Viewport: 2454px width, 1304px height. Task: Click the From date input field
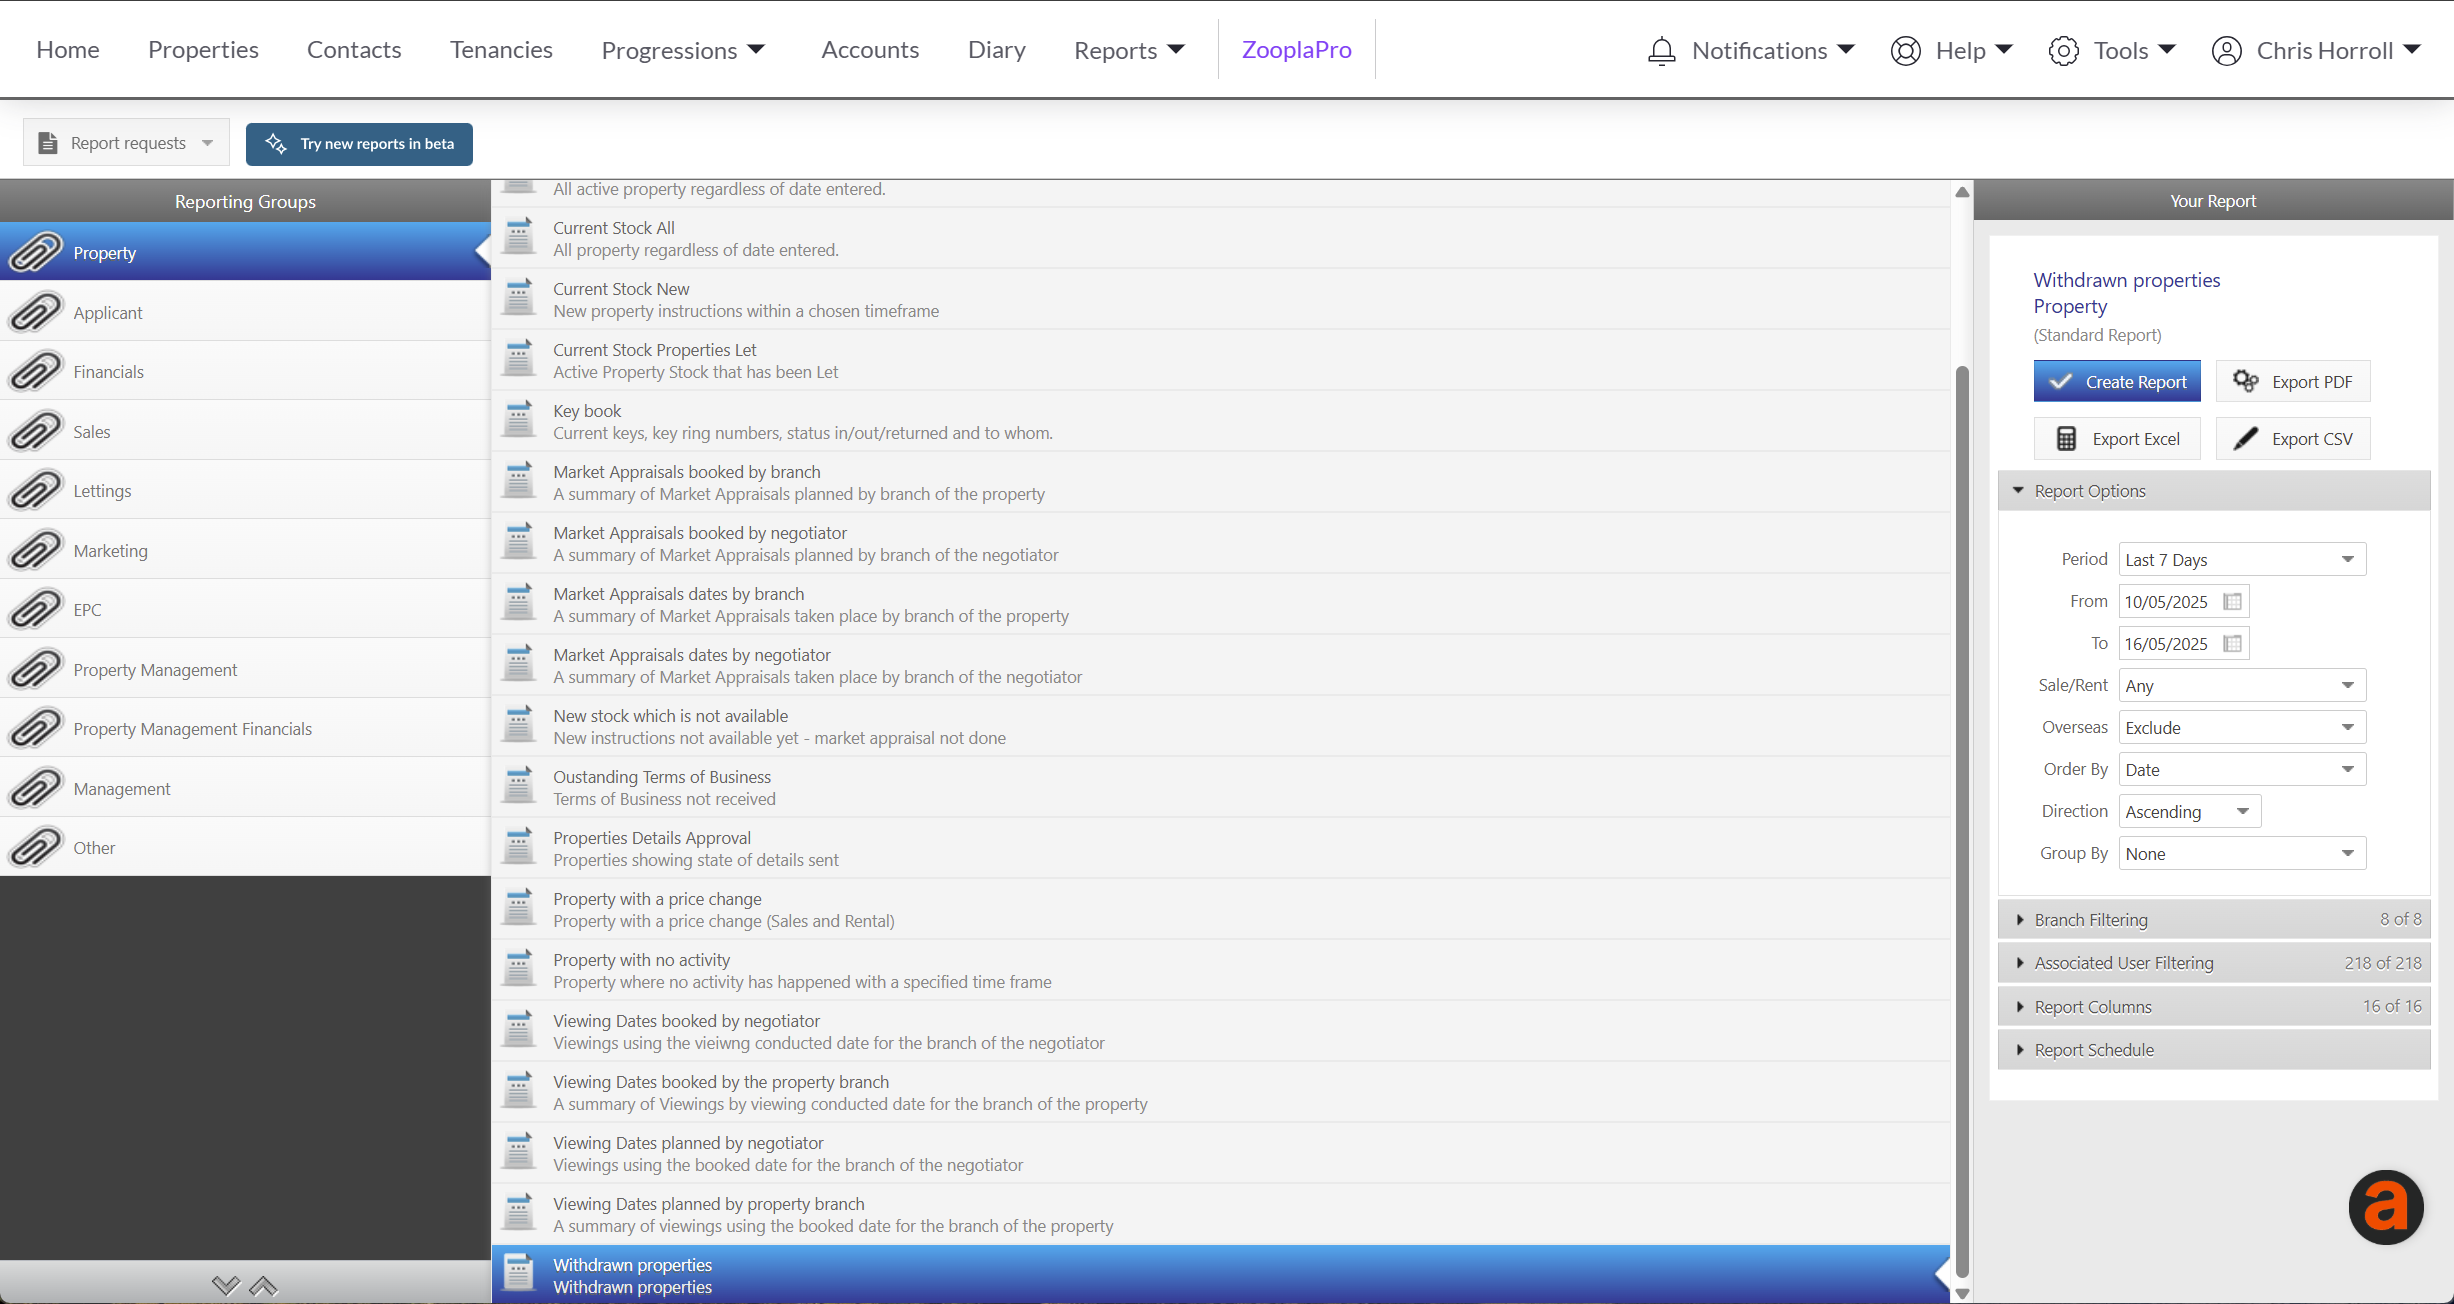click(x=2184, y=601)
